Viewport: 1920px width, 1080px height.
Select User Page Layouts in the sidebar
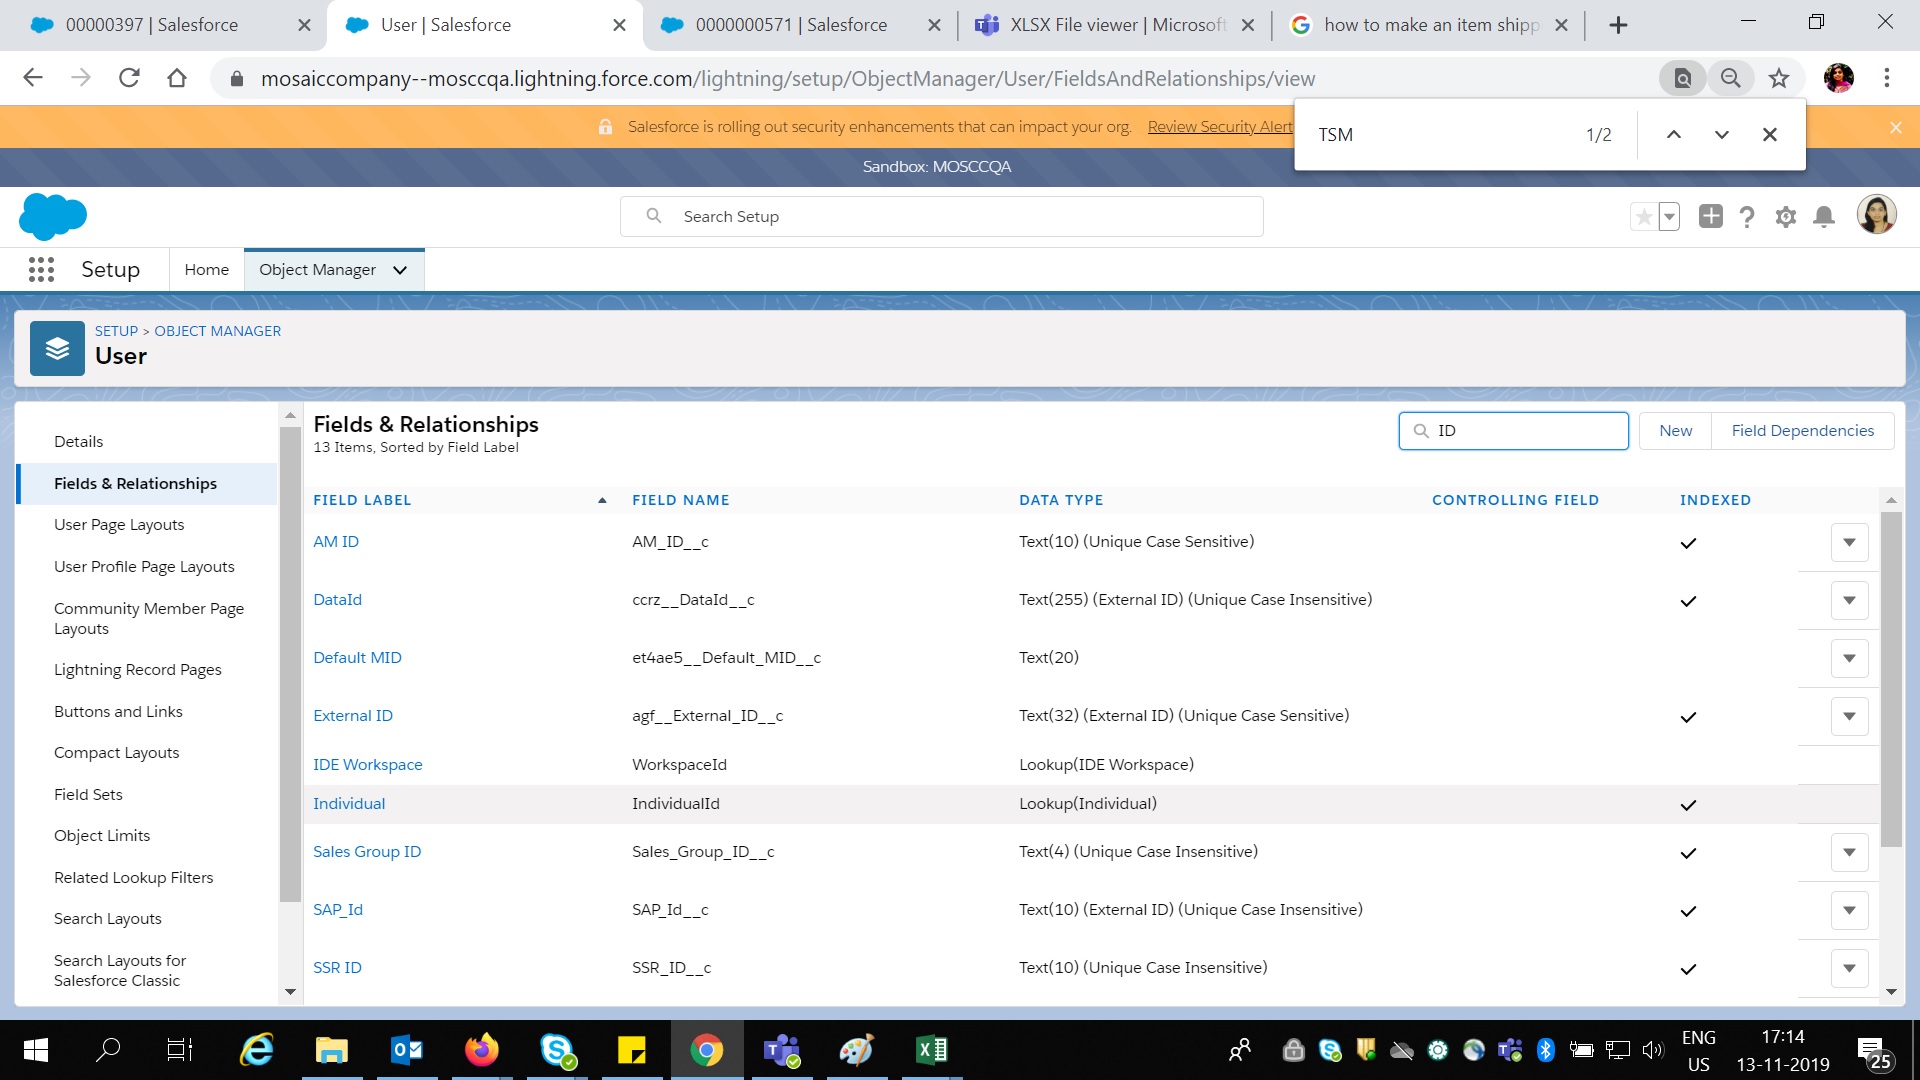pos(119,524)
